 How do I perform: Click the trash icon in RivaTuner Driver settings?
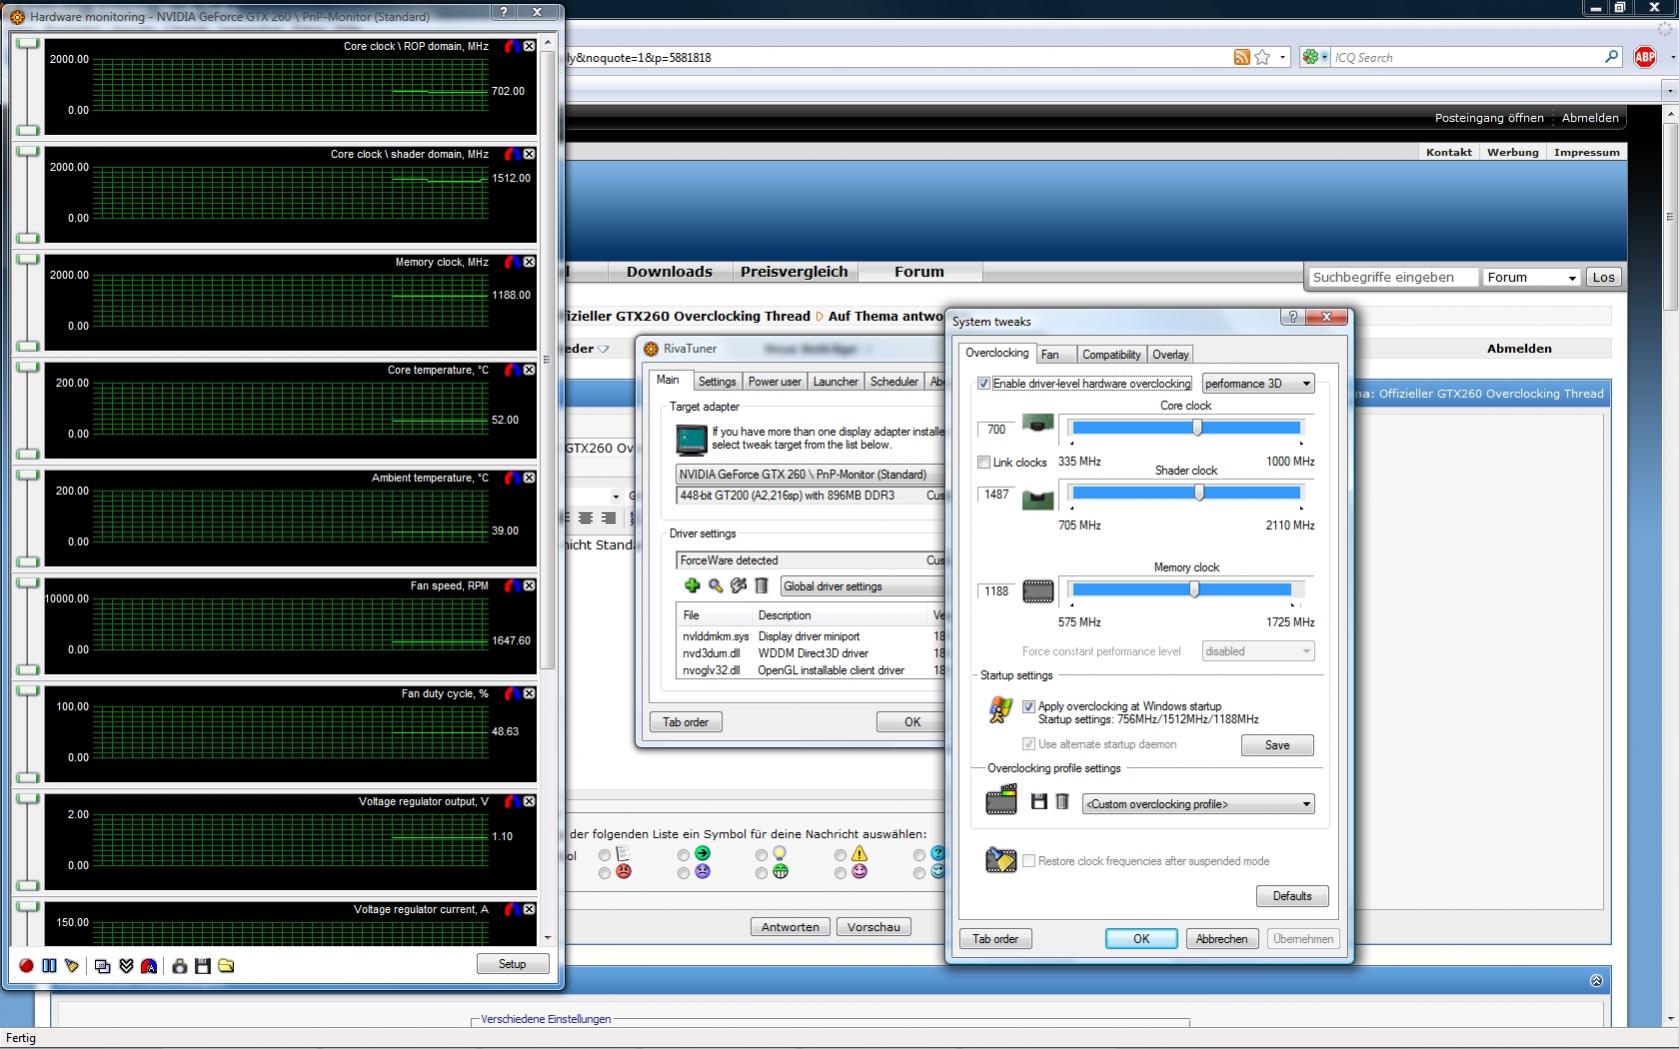click(761, 586)
